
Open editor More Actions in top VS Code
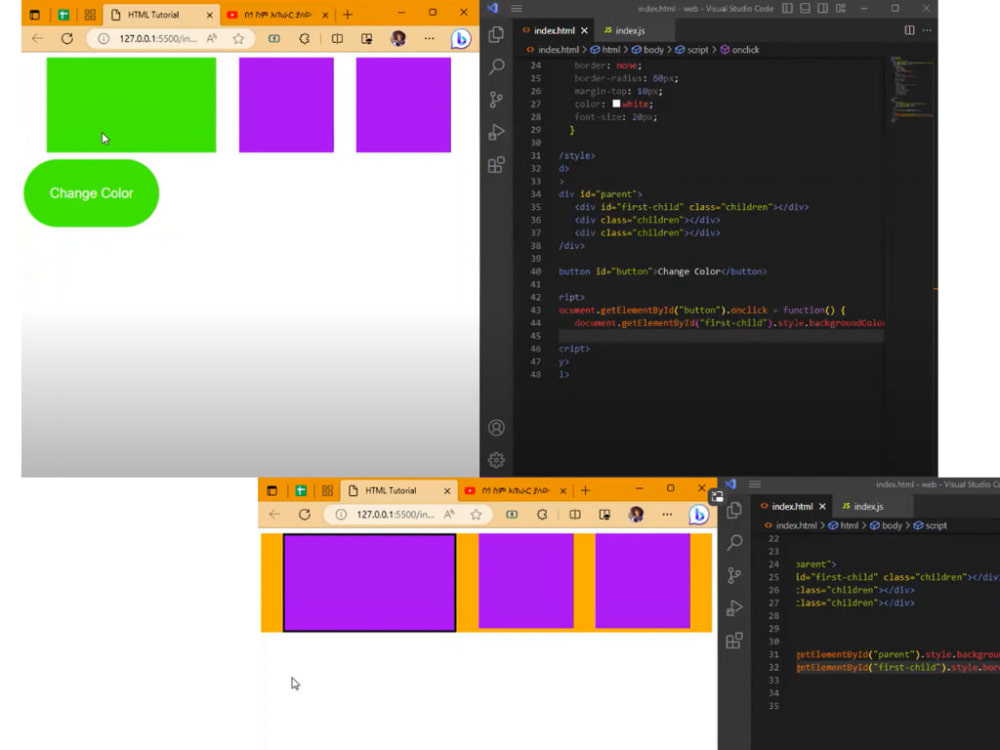927,30
